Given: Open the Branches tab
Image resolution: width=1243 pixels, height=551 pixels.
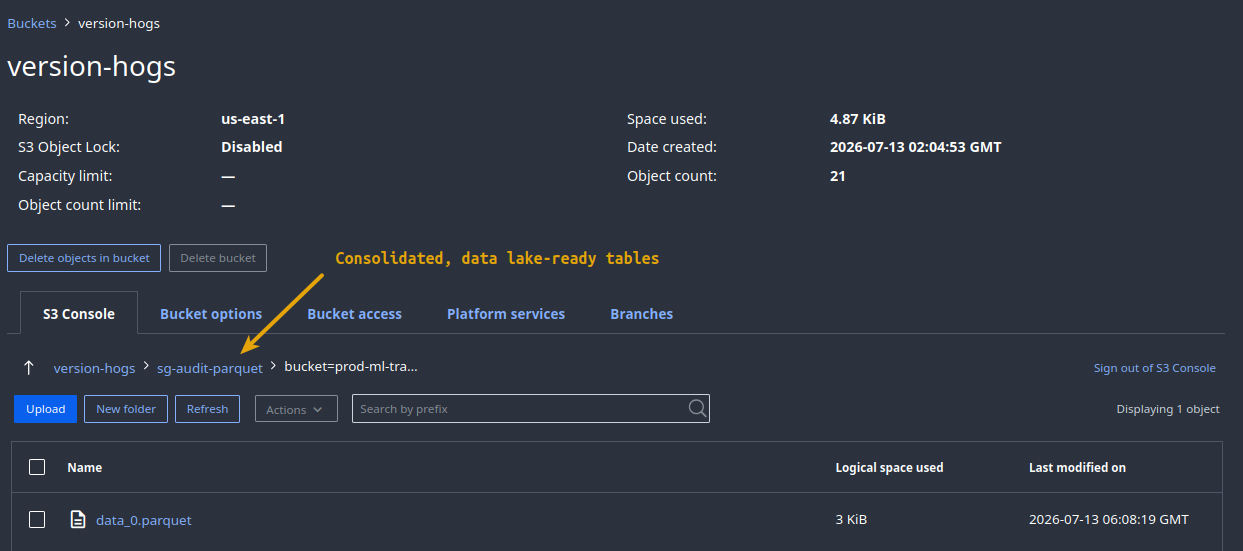Looking at the screenshot, I should 642,314.
